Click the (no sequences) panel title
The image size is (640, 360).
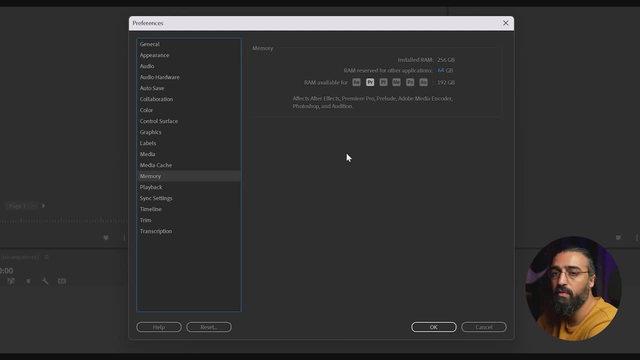19,257
